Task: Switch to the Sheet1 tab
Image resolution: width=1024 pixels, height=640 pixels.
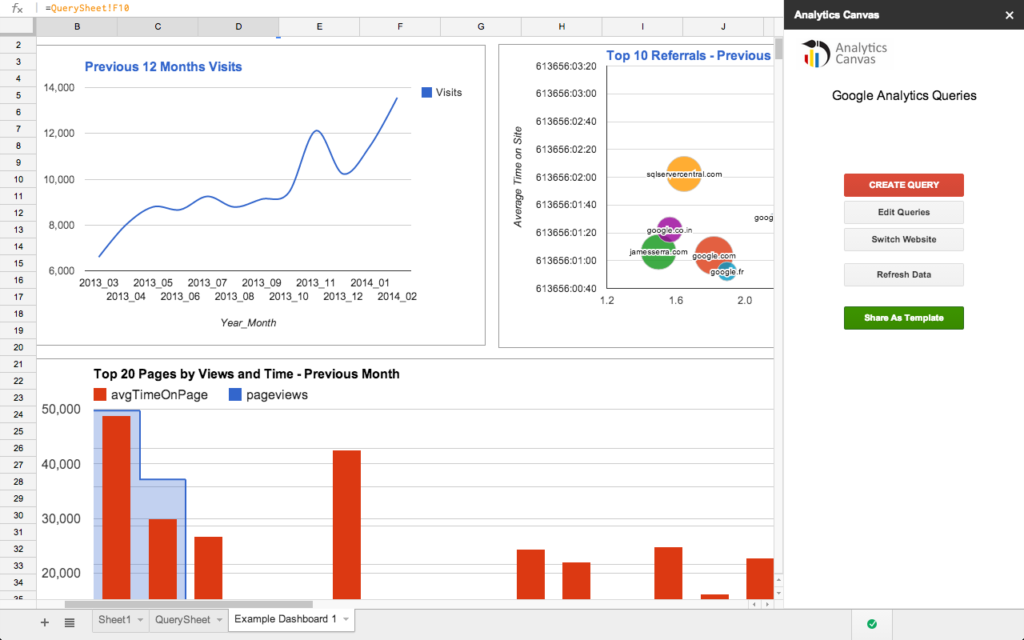Action: [114, 620]
